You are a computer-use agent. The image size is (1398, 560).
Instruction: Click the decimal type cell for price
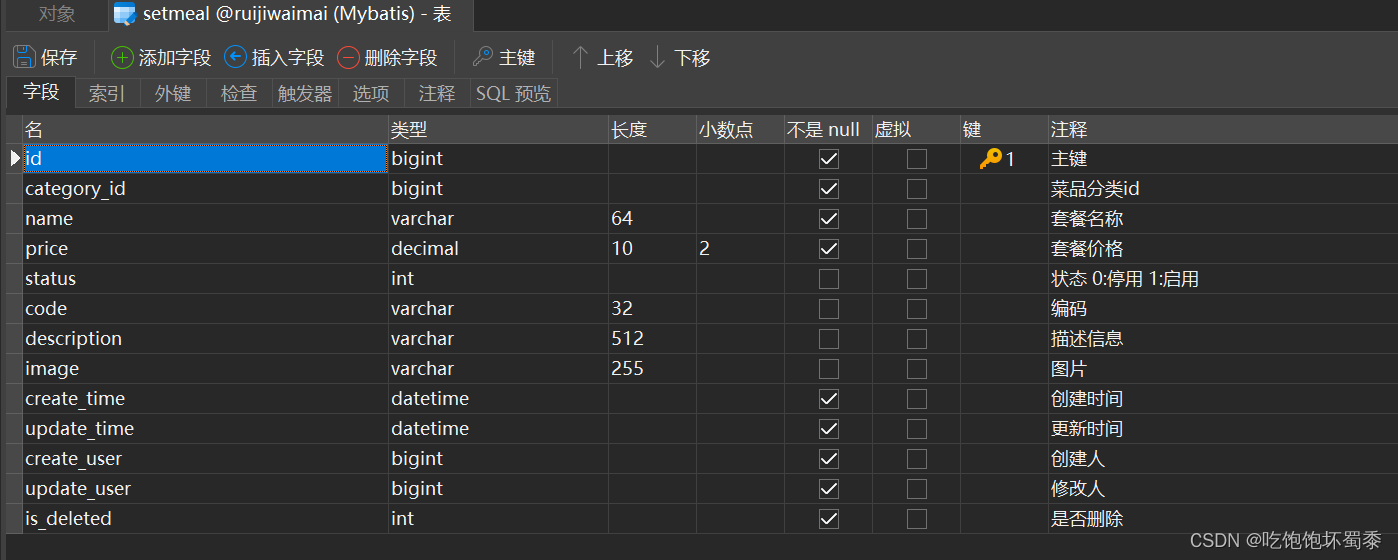(x=498, y=249)
